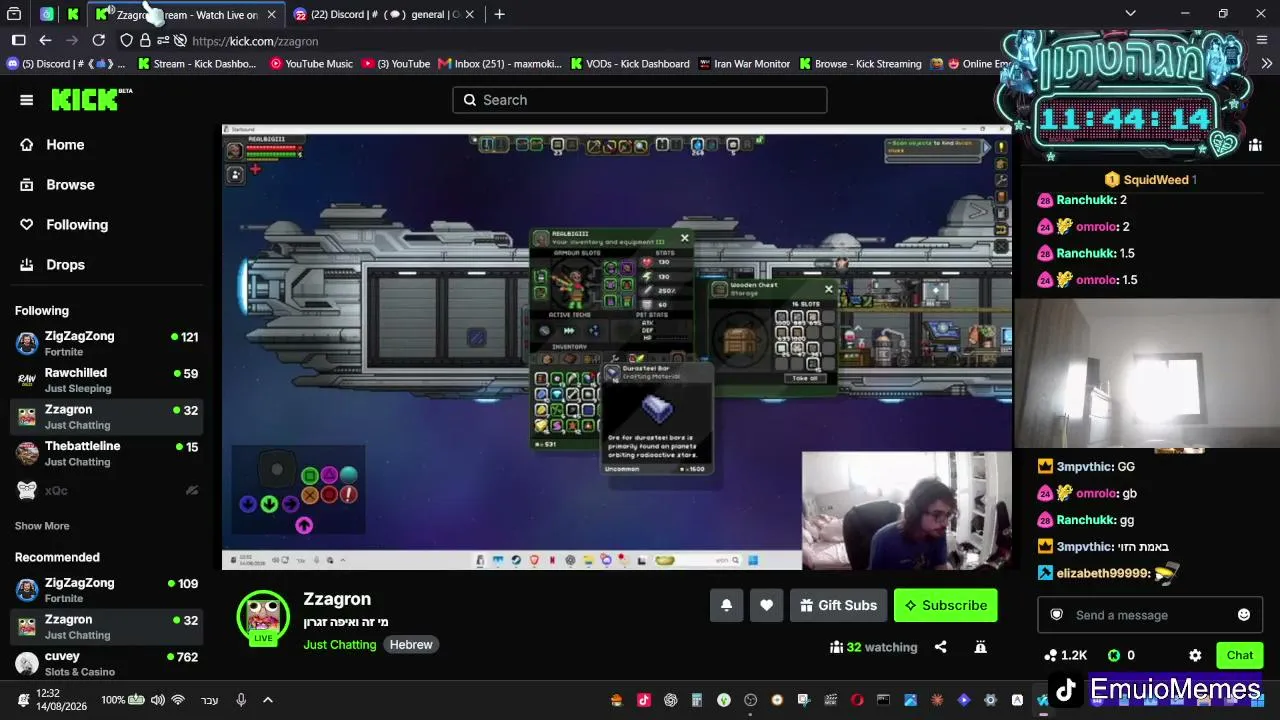This screenshot has width=1280, height=720.
Task: Open the Iran War Monitor bookmark
Action: coord(744,64)
